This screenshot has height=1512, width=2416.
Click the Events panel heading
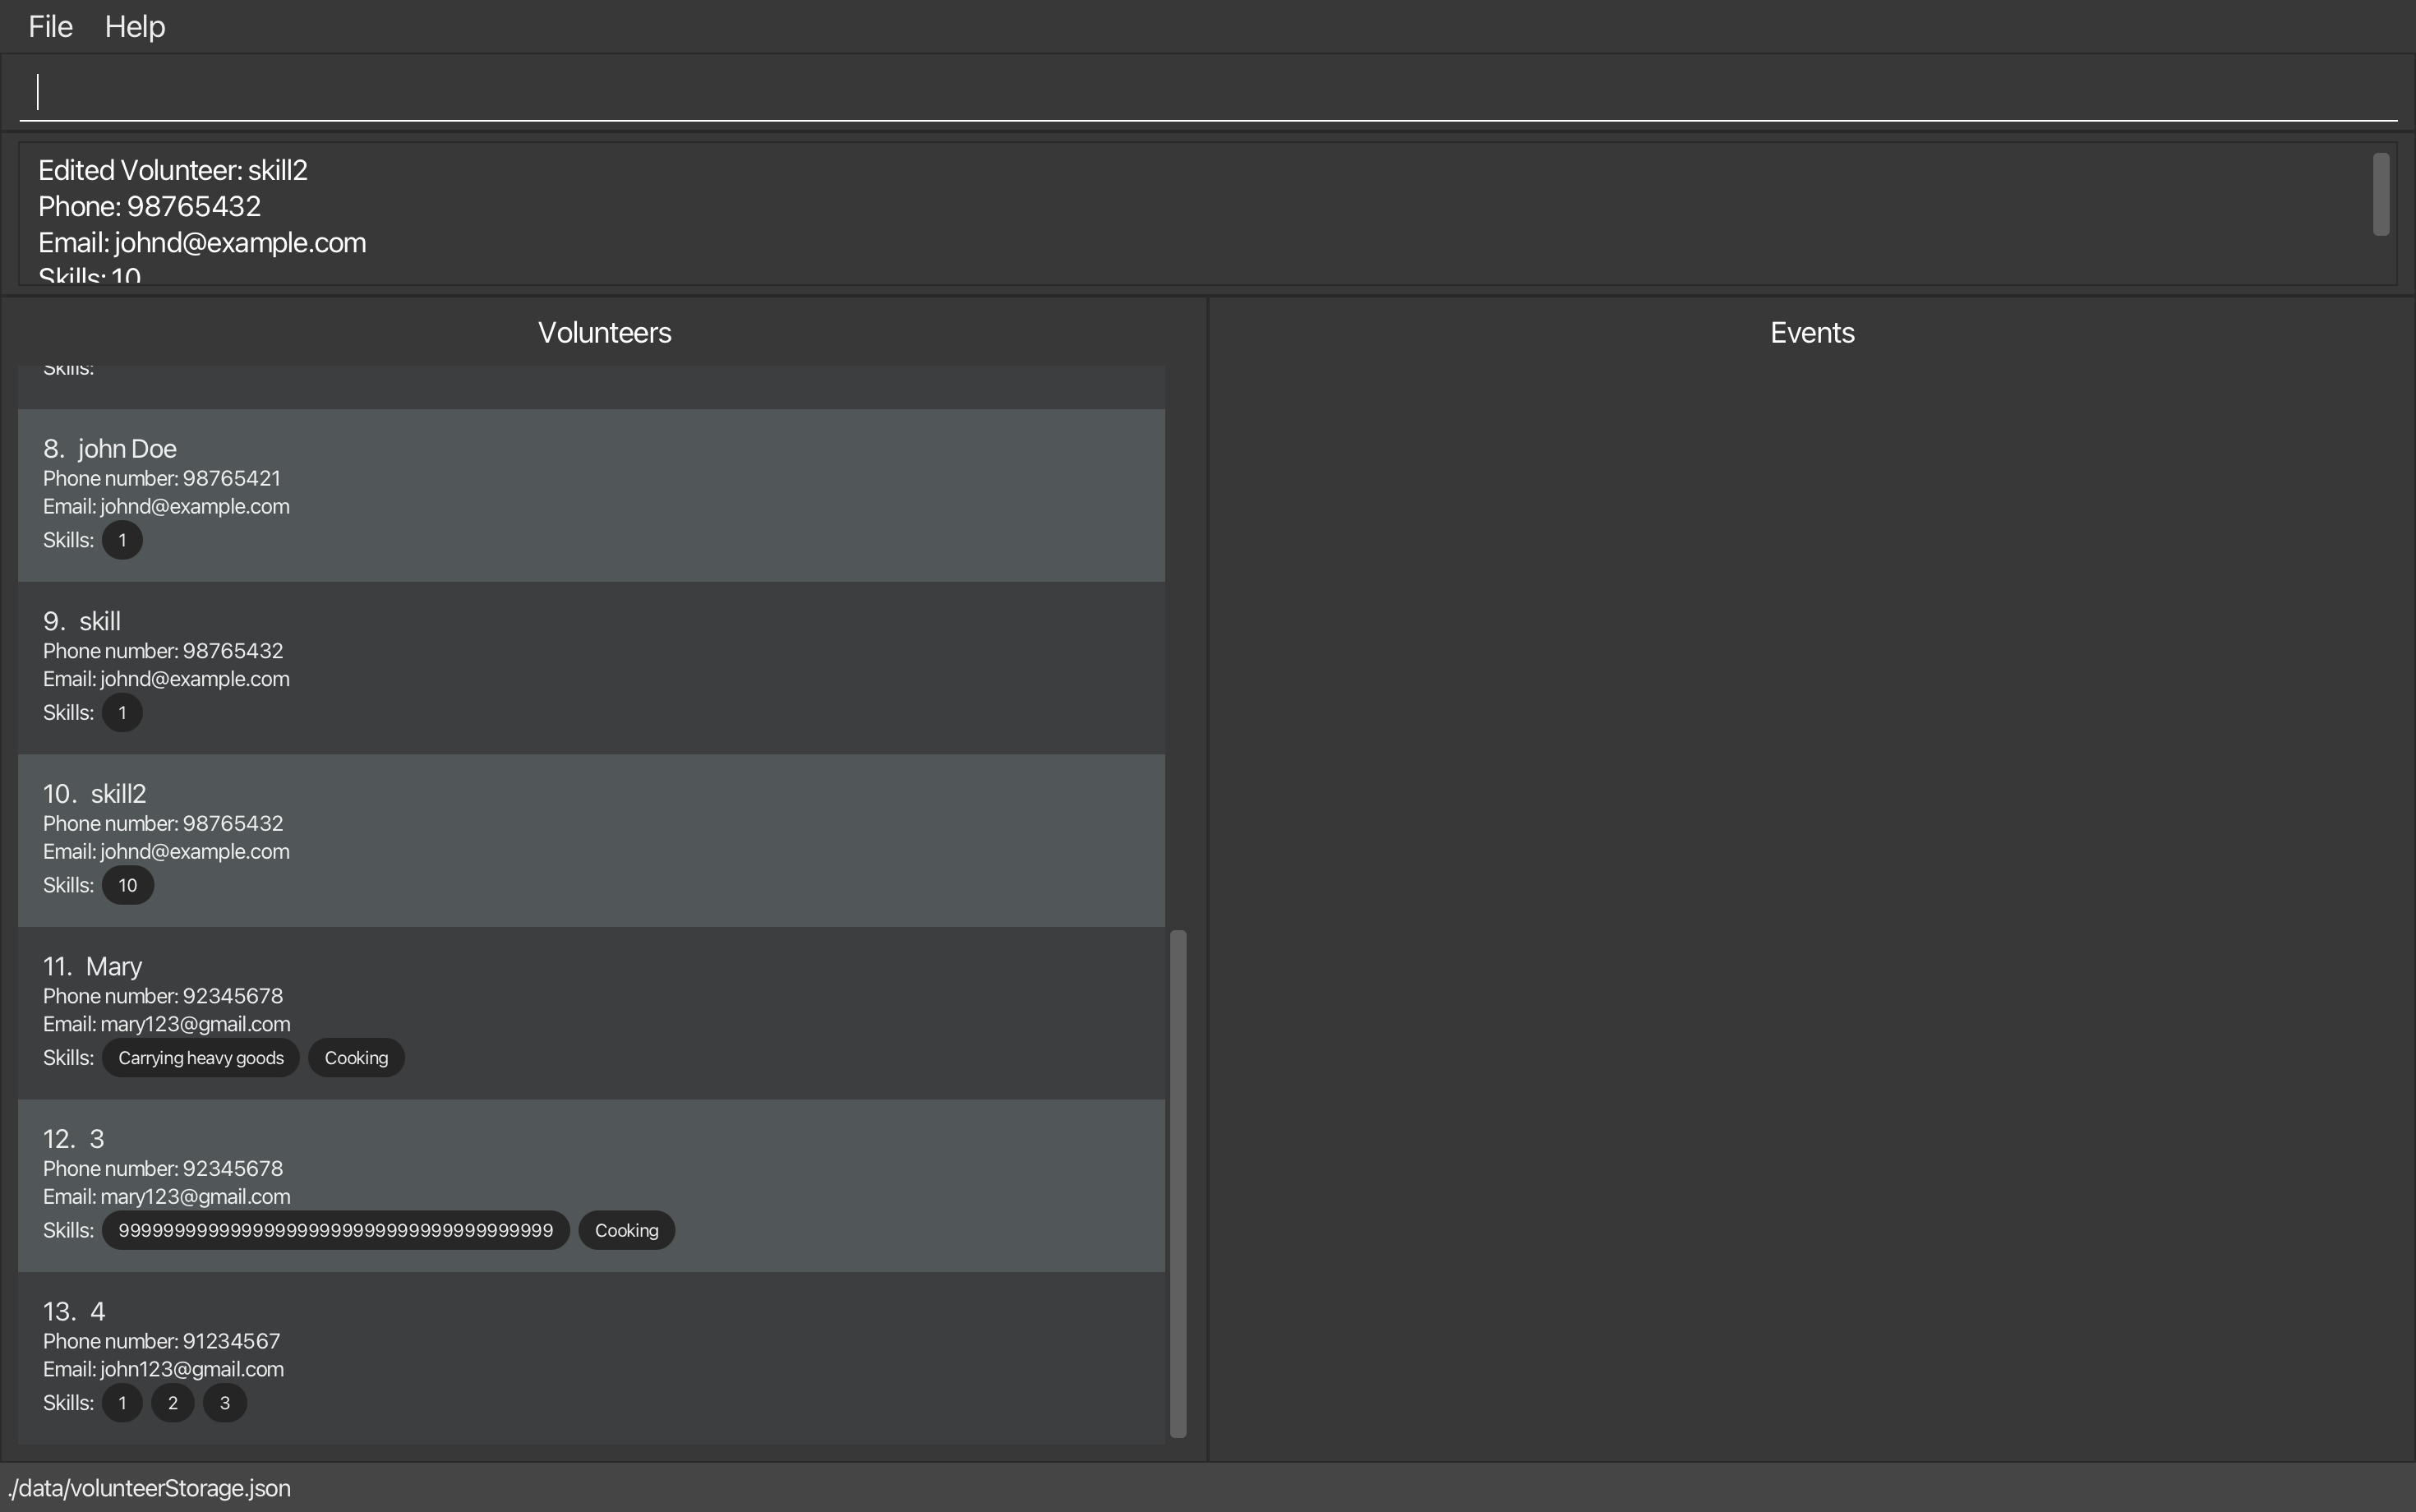(x=1812, y=333)
